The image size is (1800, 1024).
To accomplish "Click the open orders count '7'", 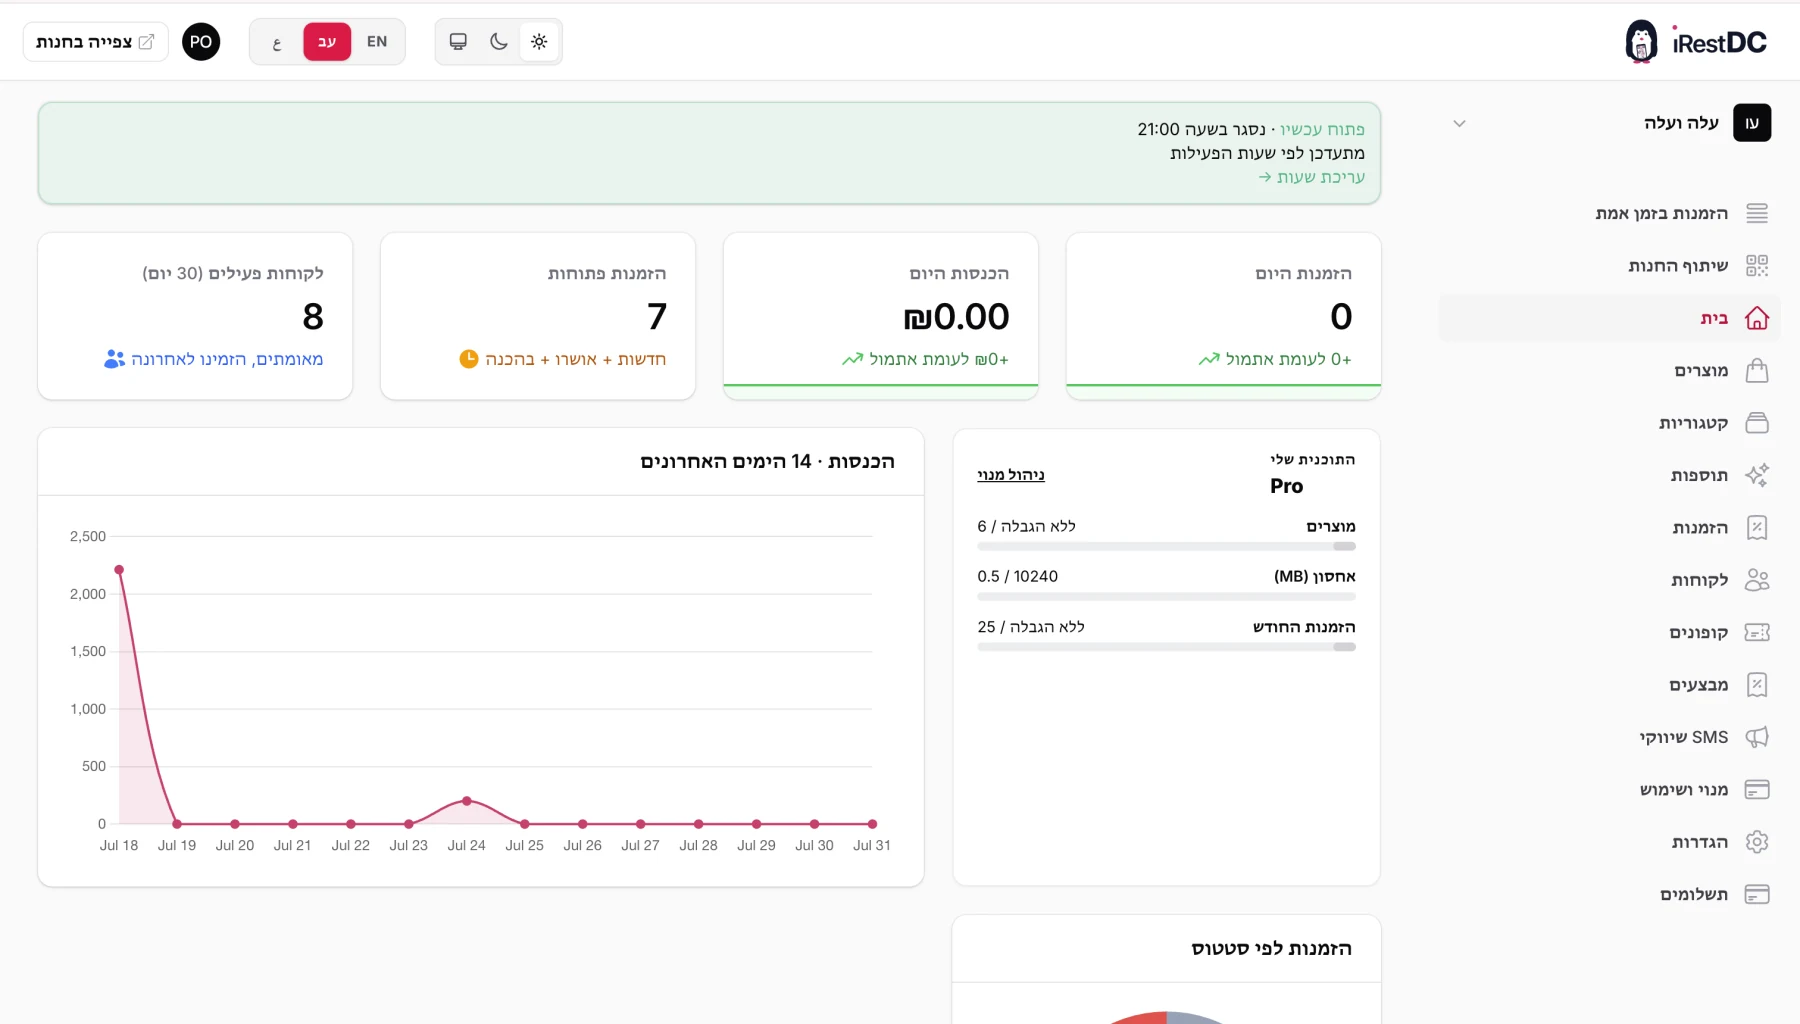I will pyautogui.click(x=656, y=317).
